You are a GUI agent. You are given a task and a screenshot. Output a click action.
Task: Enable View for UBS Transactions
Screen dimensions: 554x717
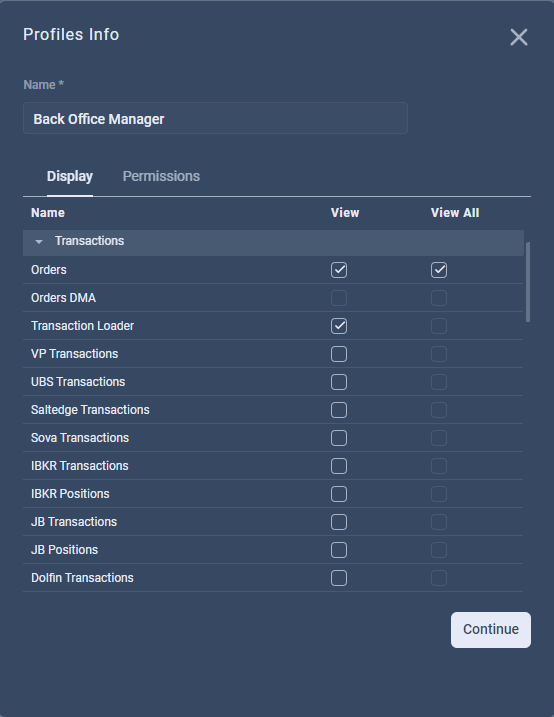[339, 382]
